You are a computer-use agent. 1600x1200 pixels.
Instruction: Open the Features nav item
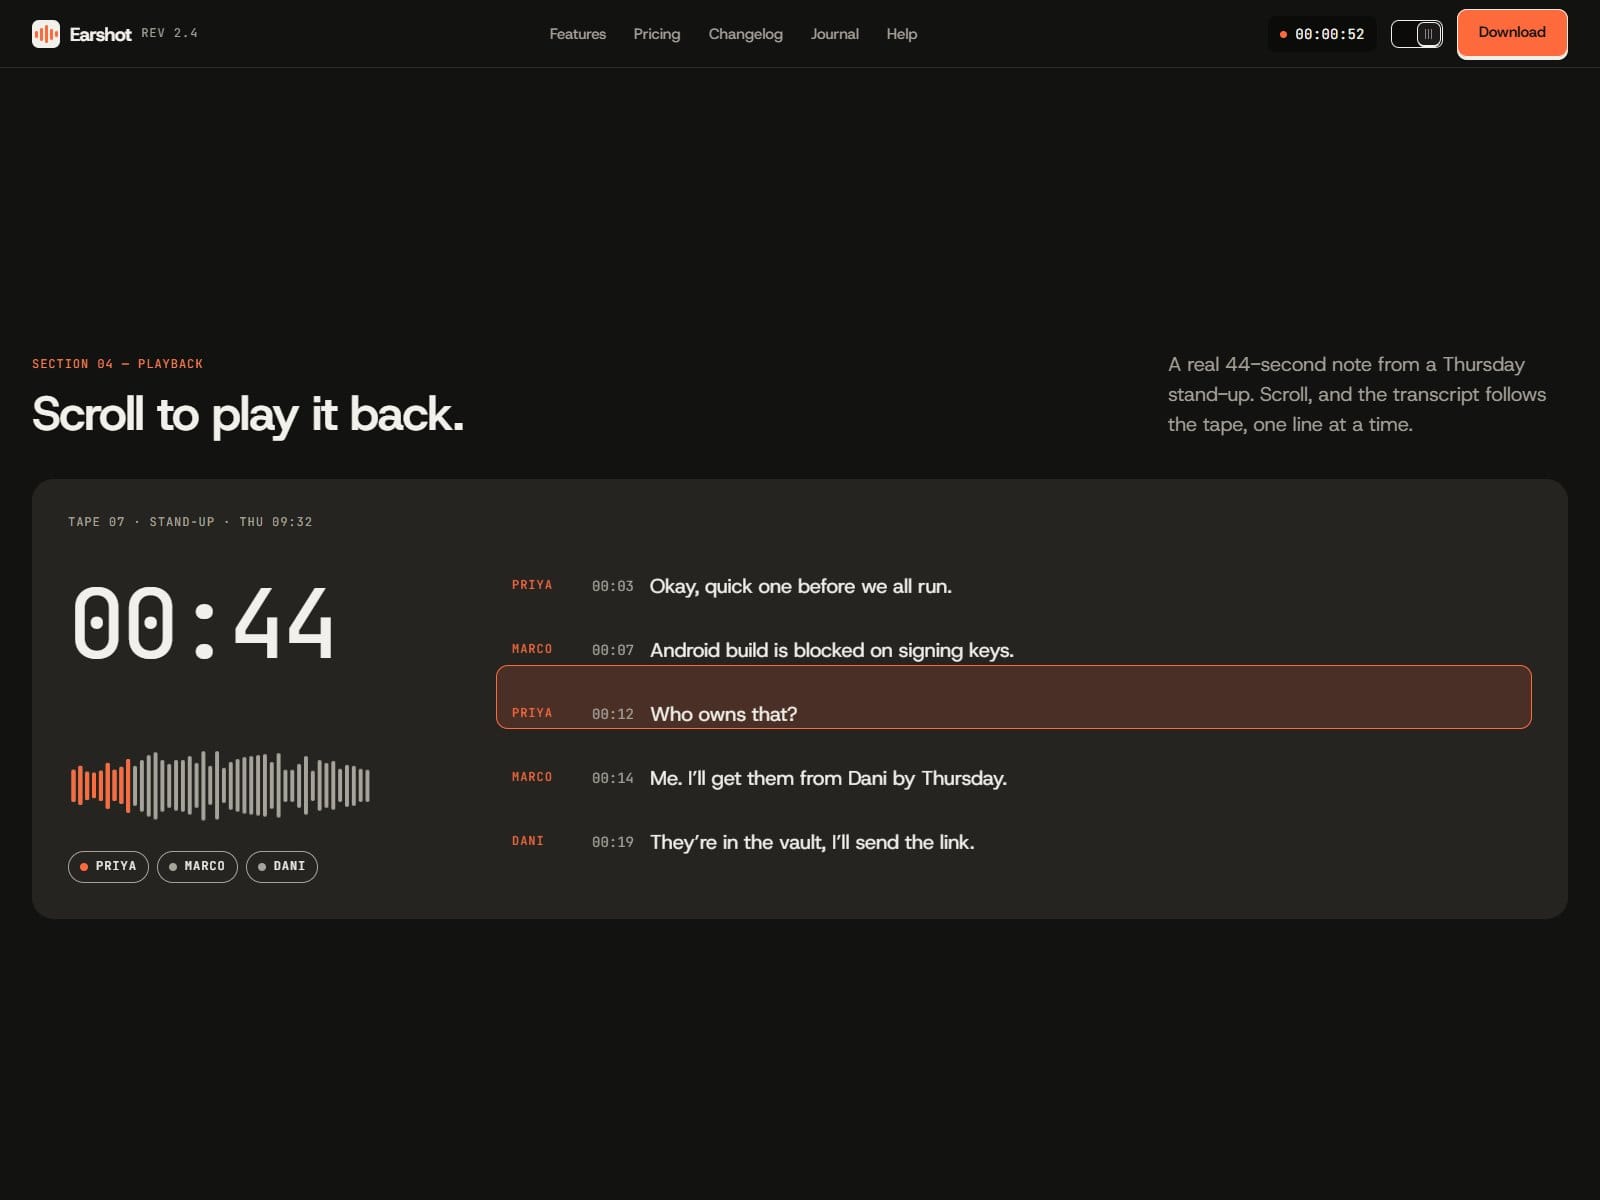tap(578, 34)
